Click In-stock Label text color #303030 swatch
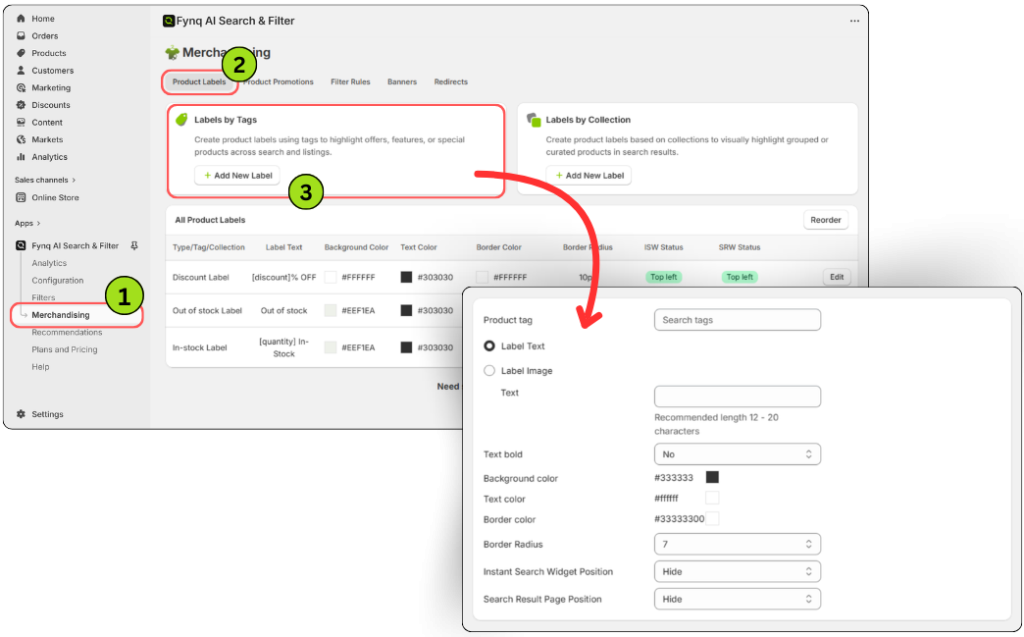 coord(406,348)
